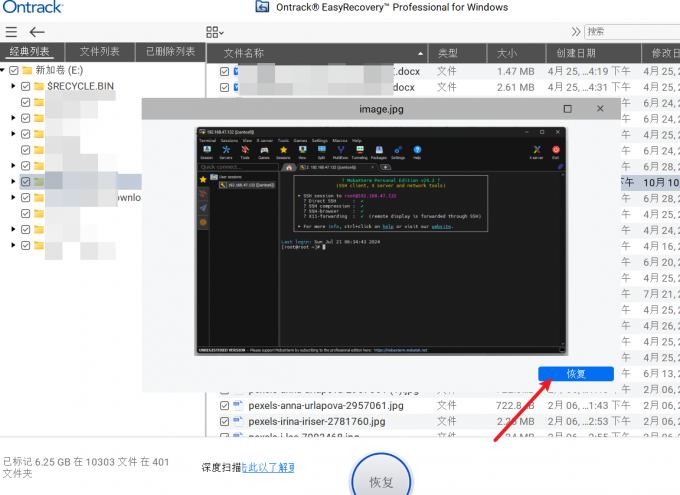Sort by 创建日期 column header
The width and height of the screenshot is (680, 495).
pos(593,53)
